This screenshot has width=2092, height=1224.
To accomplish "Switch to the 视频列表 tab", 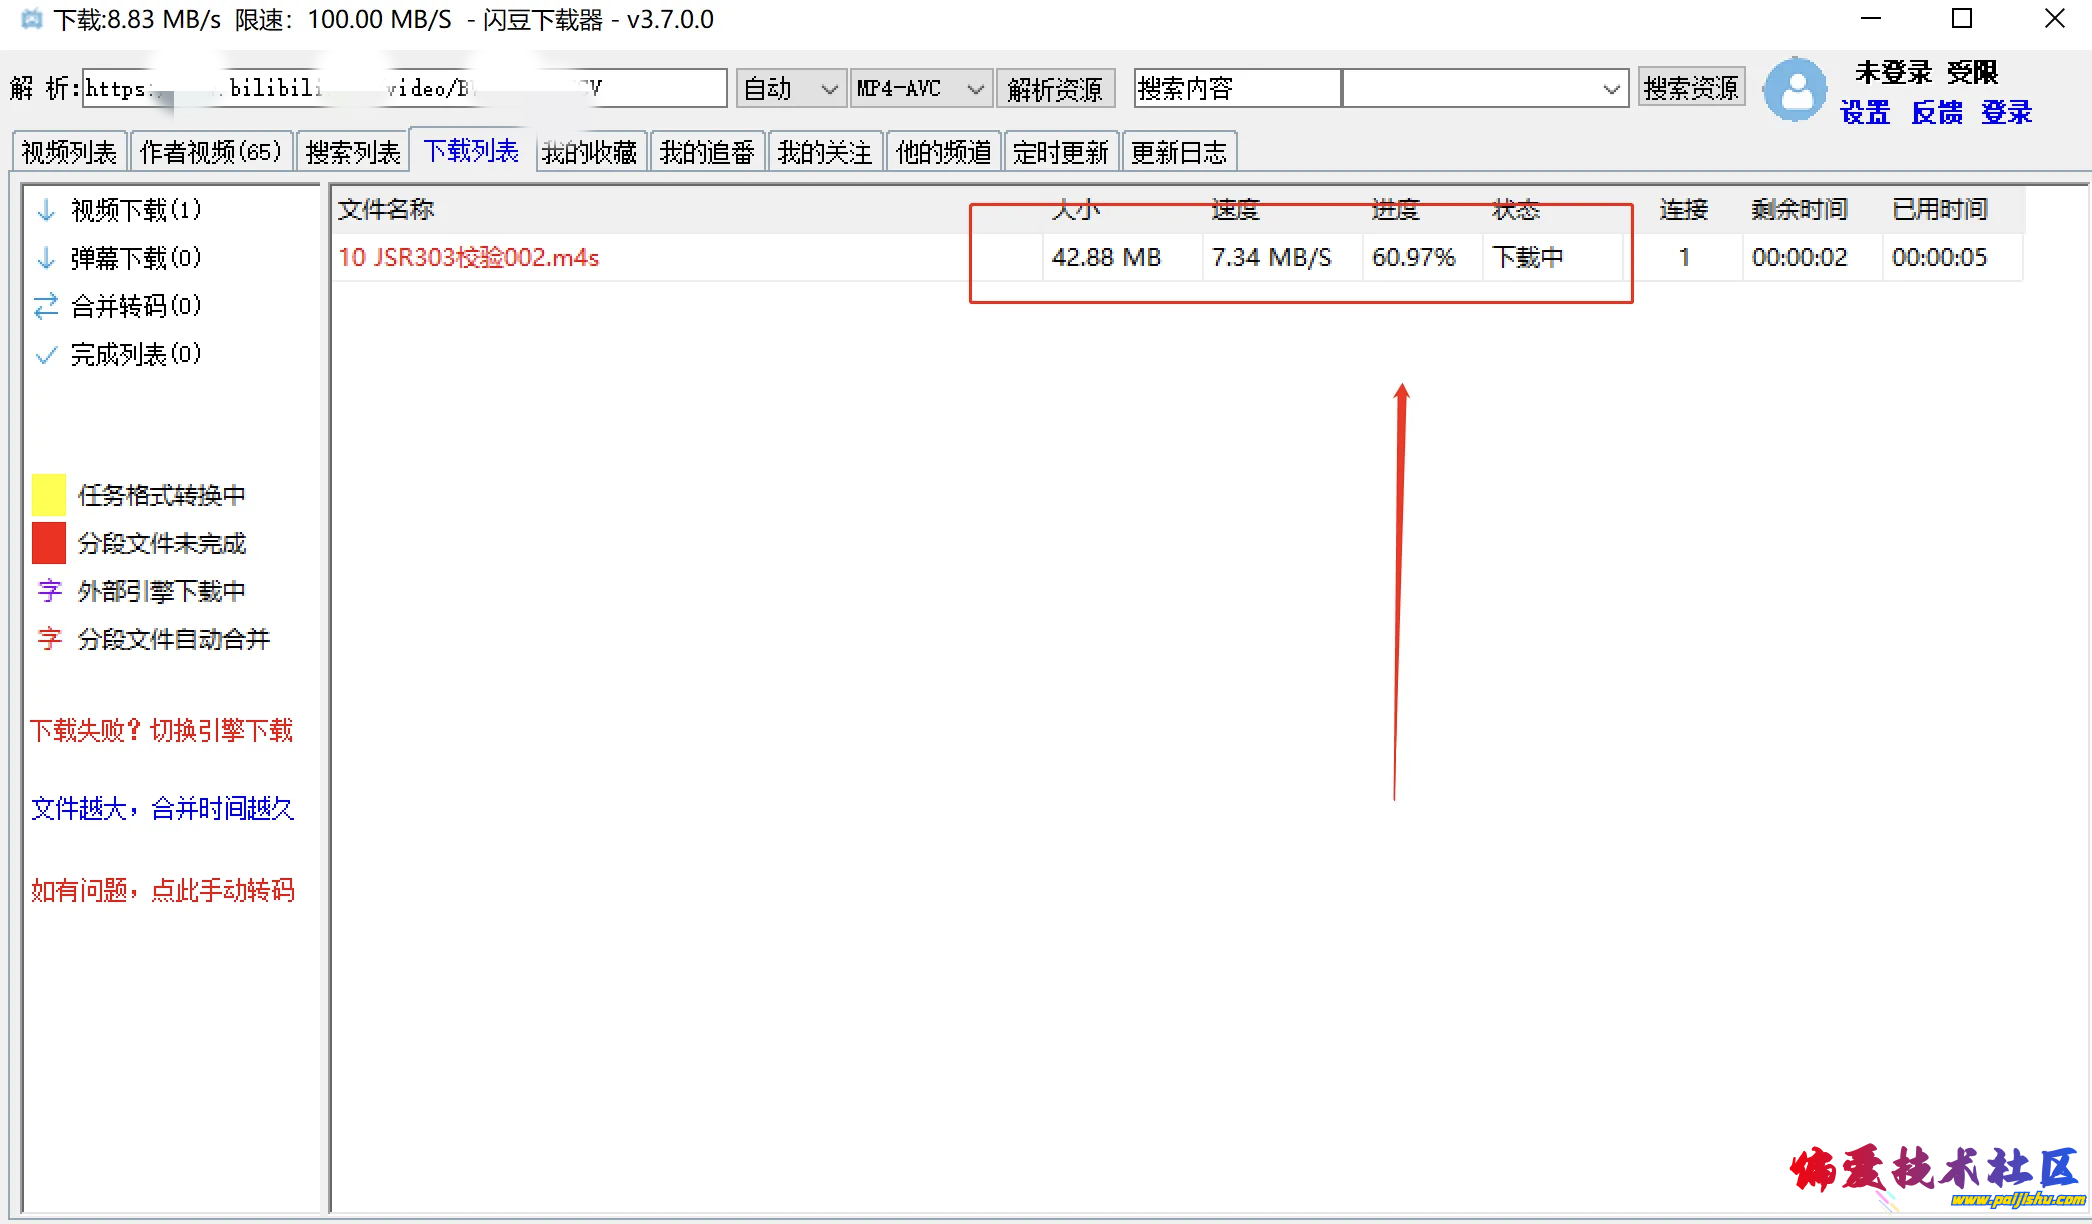I will (69, 152).
